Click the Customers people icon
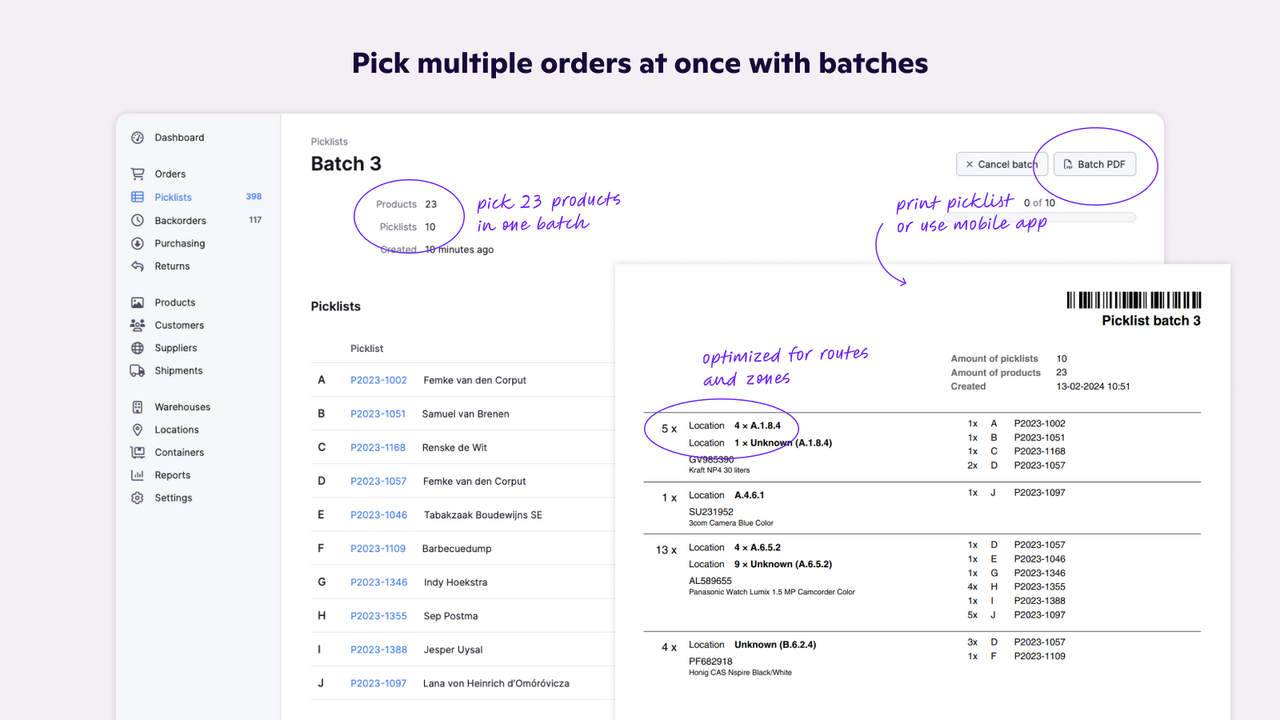Viewport: 1280px width, 720px height. coord(136,325)
